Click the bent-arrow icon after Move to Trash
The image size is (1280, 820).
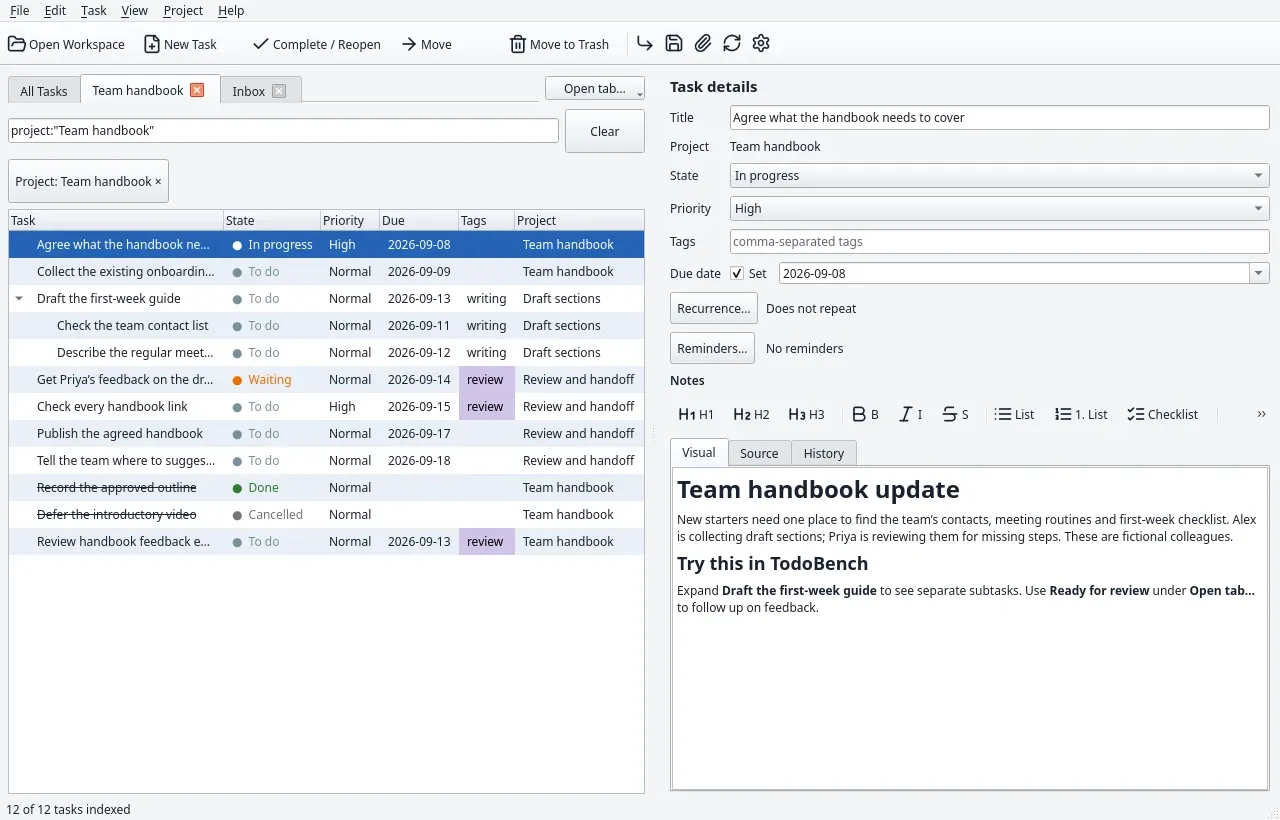645,43
